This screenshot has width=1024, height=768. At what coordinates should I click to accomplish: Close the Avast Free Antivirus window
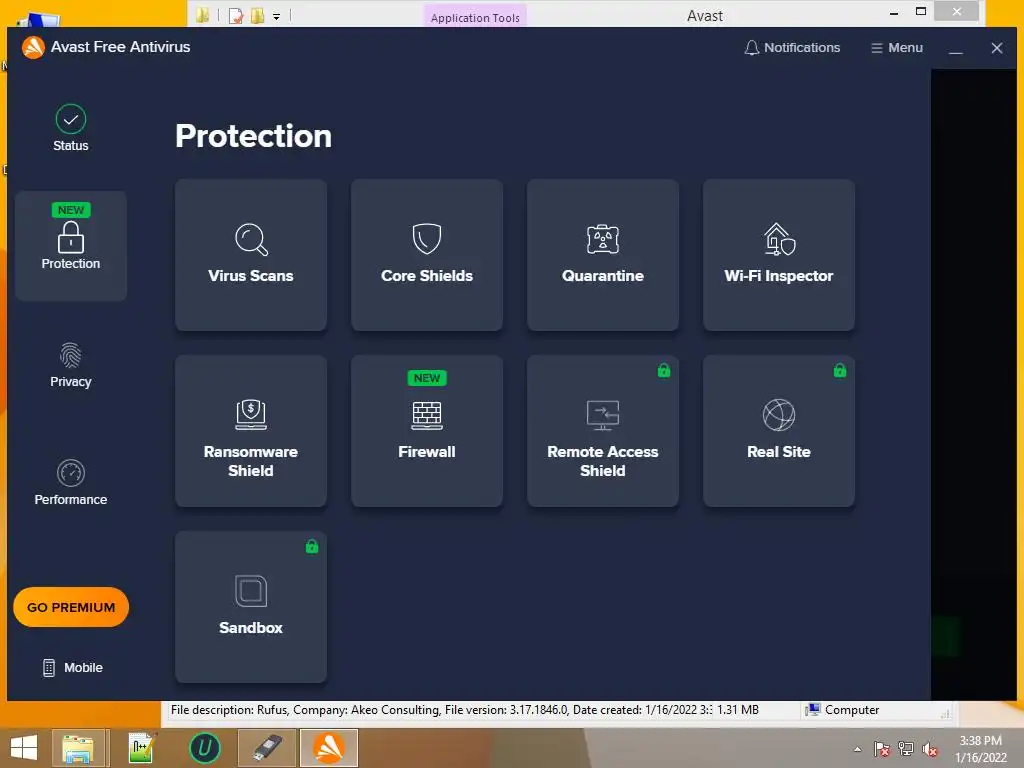pyautogui.click(x=997, y=48)
